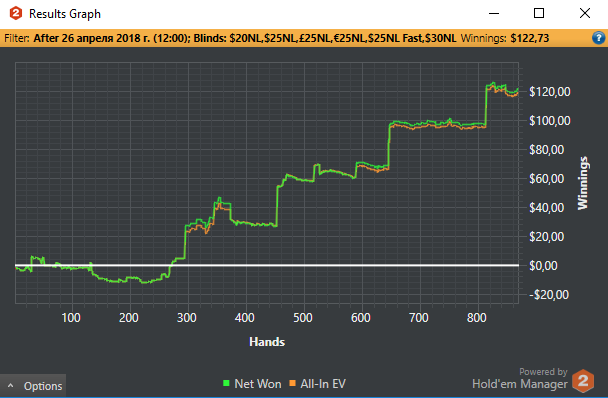Viewport: 608px width, 398px height.
Task: Click the vertical Winnings axis title
Action: tap(583, 183)
